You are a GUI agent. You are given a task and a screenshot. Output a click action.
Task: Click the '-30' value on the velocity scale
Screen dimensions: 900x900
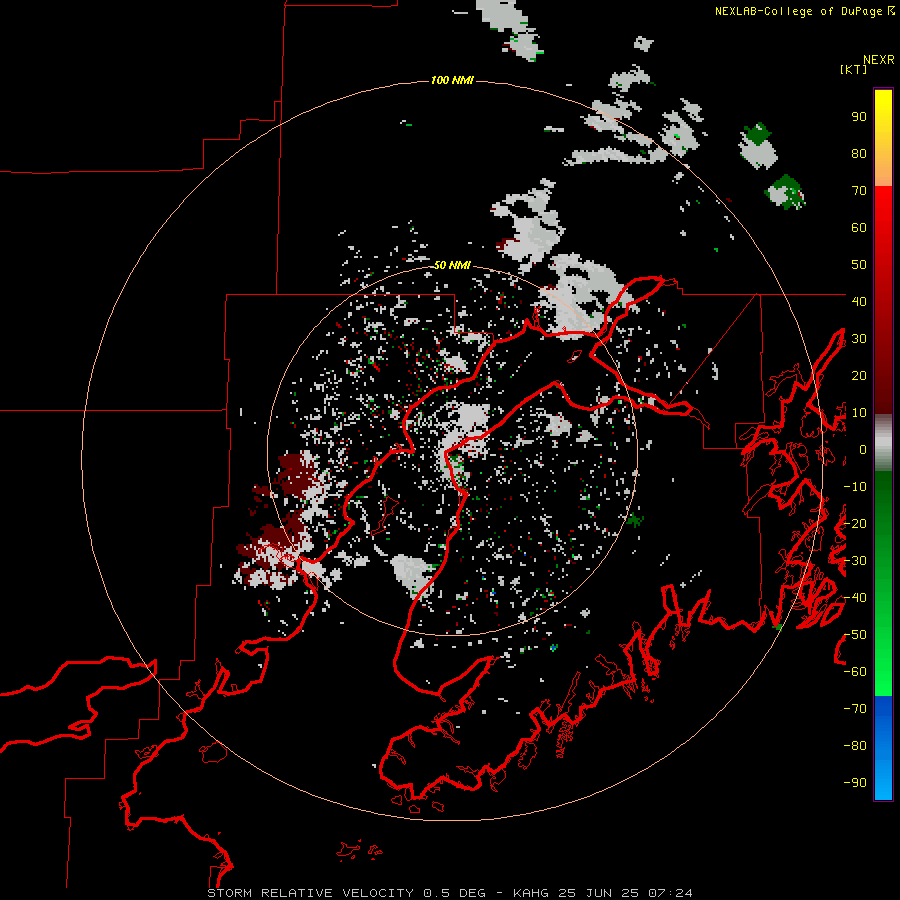[x=855, y=561]
